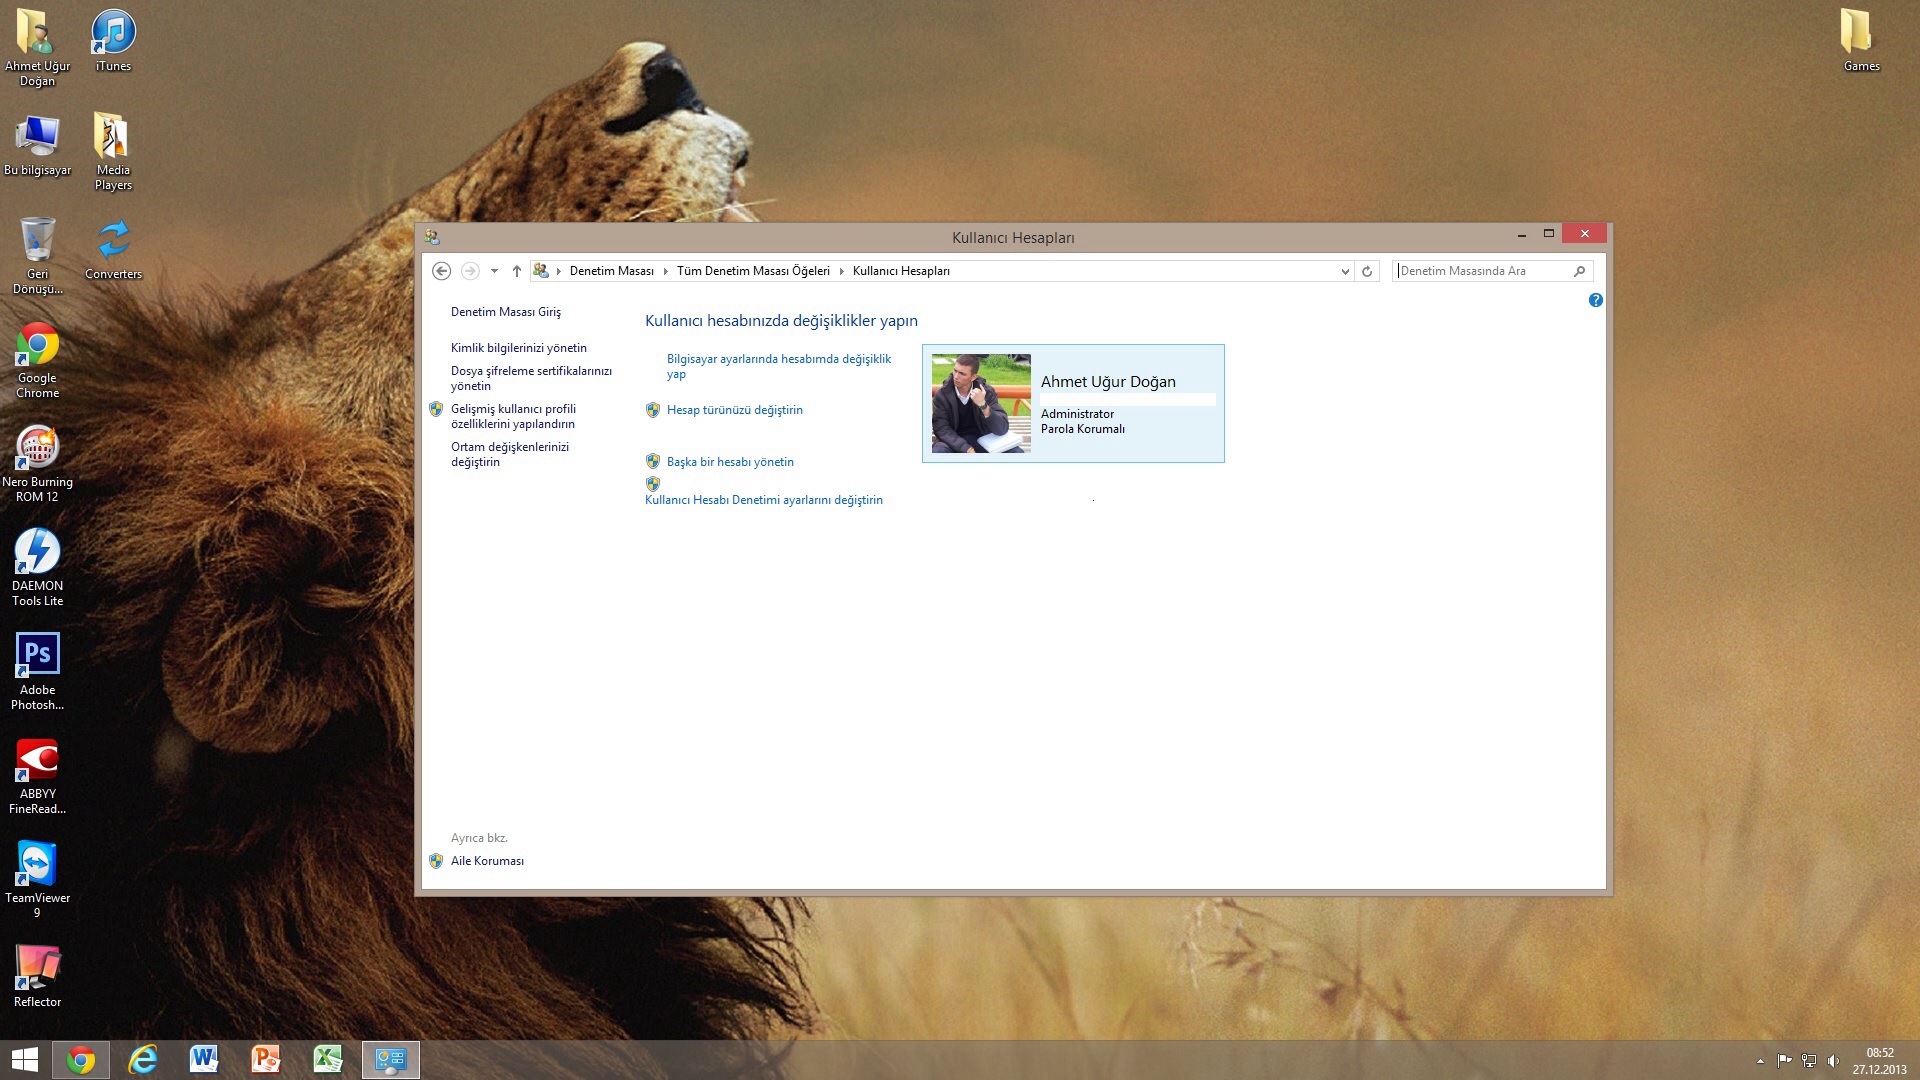Click Kimlik bilgilerinizi yönetin
This screenshot has width=1920, height=1080.
click(x=516, y=347)
